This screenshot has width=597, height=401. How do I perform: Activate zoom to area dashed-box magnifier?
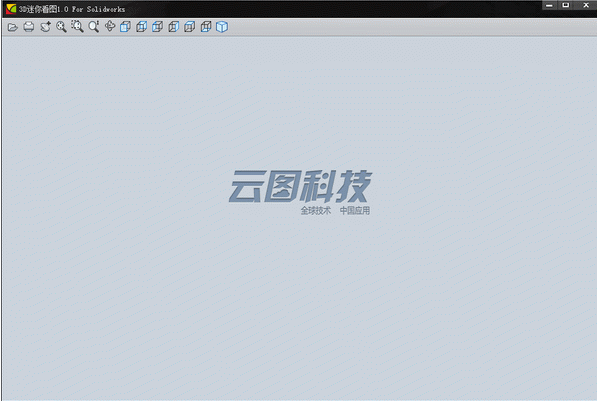[77, 26]
